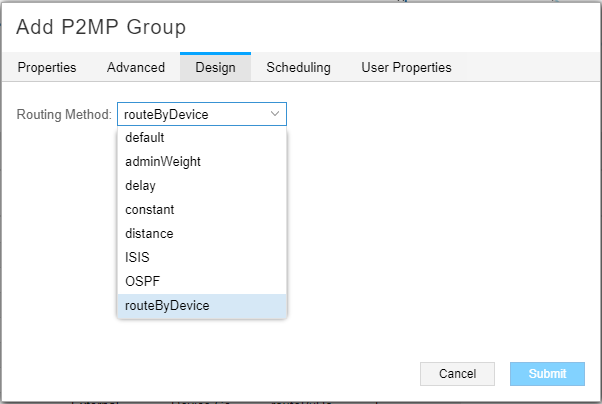602x404 pixels.
Task: Click the Submit button
Action: (x=547, y=374)
